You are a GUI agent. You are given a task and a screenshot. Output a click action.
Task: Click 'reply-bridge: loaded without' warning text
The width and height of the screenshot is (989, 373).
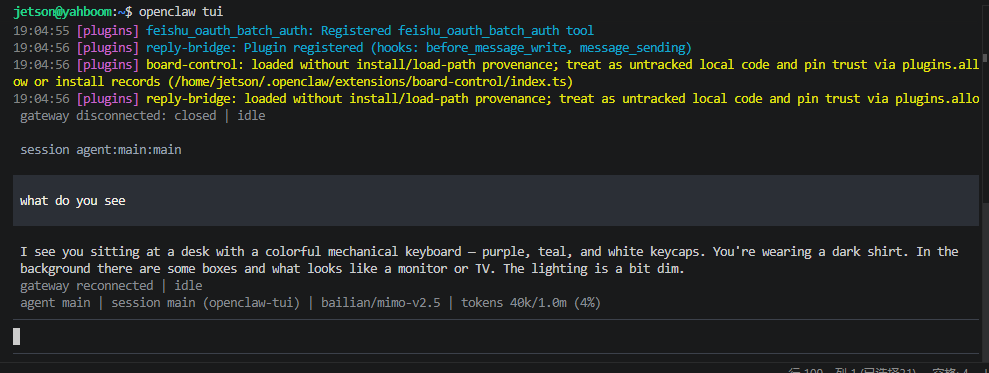562,98
